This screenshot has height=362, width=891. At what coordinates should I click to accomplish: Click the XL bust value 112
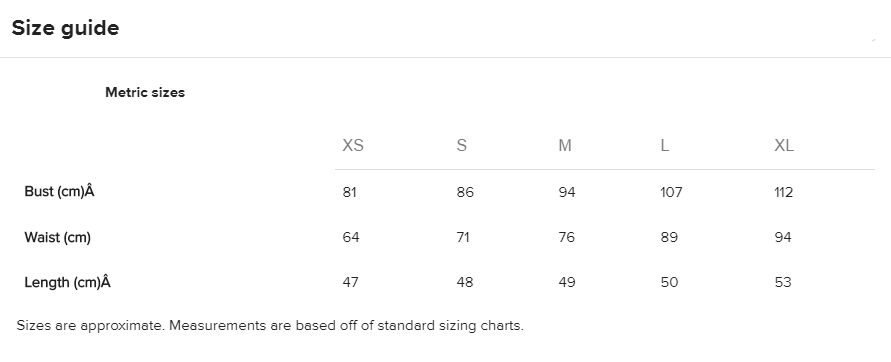(x=784, y=193)
